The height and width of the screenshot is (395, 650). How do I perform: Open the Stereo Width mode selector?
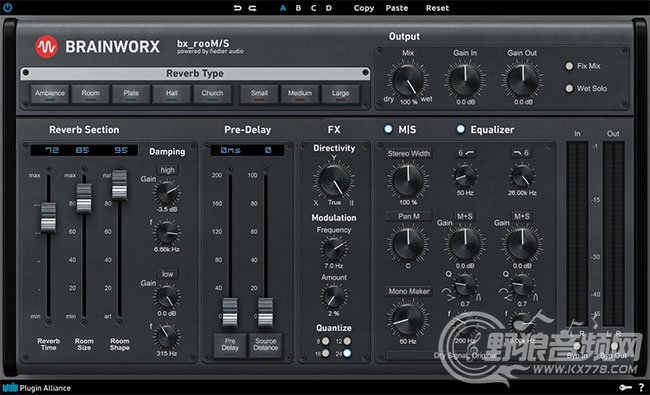pos(408,153)
